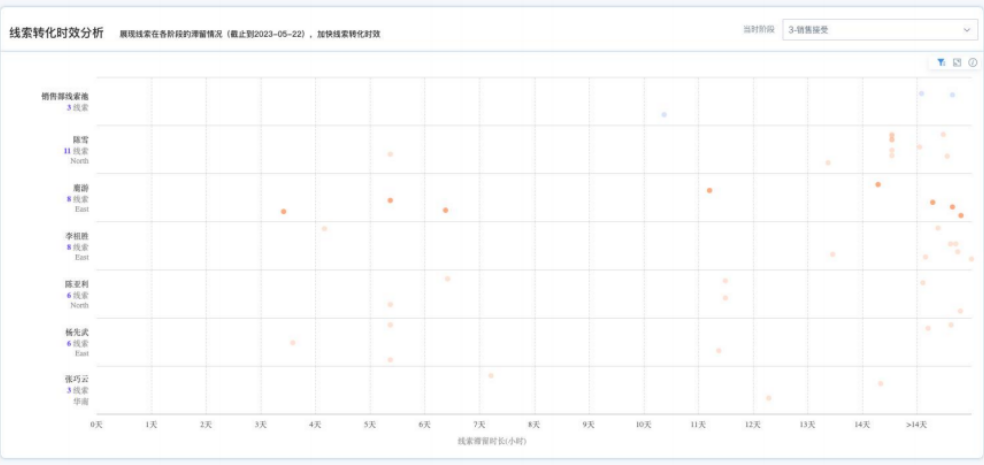984x465 pixels.
Task: Open the chart filter icon
Action: pyautogui.click(x=941, y=62)
